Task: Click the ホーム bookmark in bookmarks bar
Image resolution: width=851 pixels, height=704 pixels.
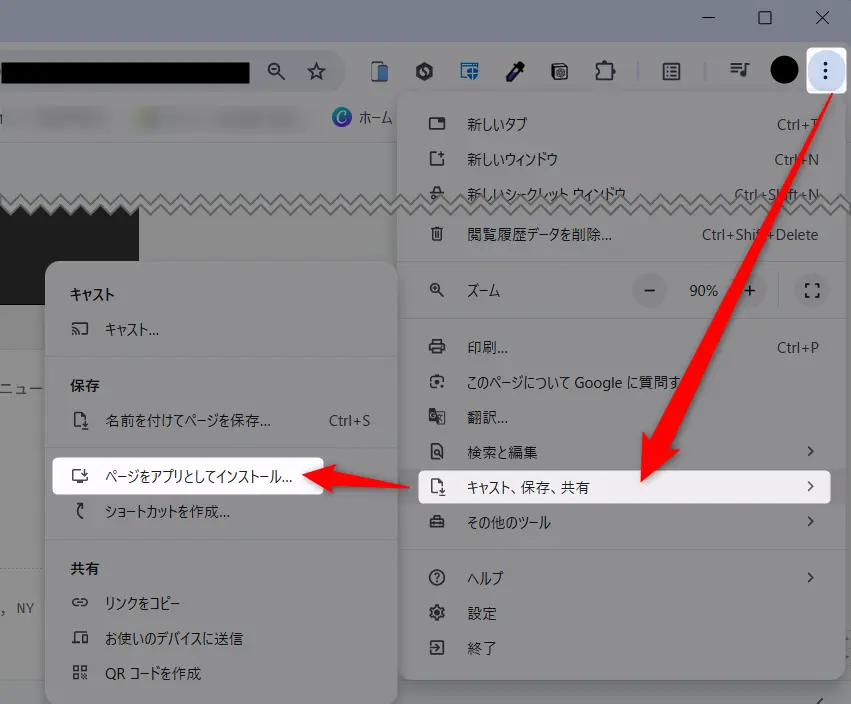Action: tap(364, 117)
